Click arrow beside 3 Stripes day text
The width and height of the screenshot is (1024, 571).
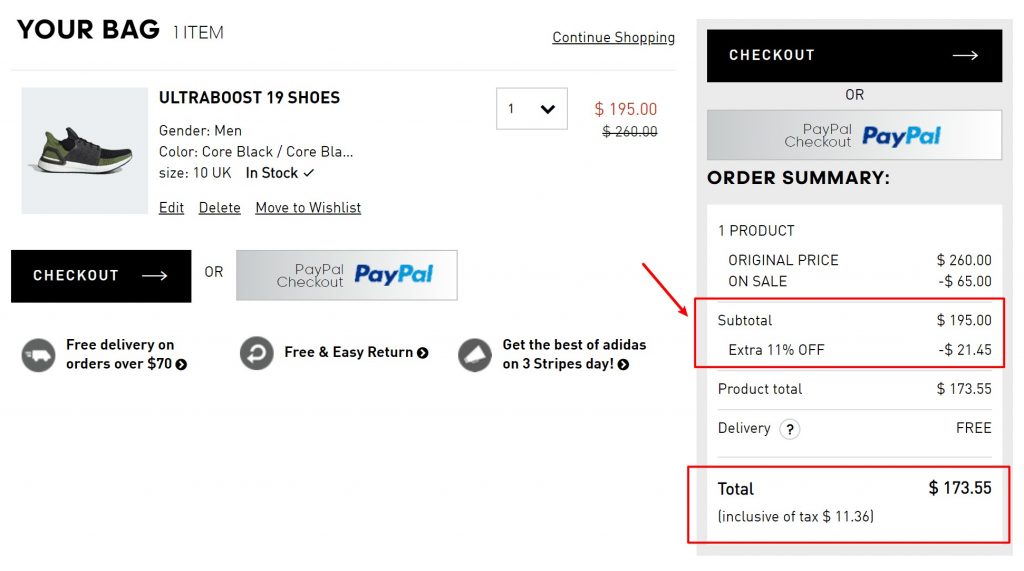pos(623,365)
